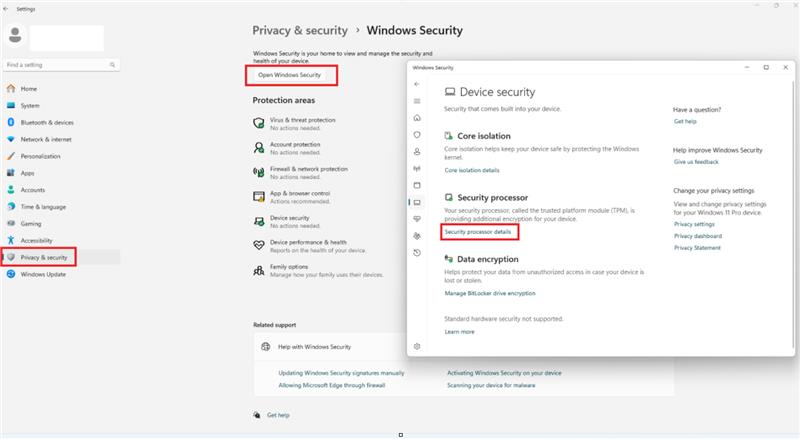Click Learn more under hardware security
The width and height of the screenshot is (800, 439).
(x=459, y=332)
